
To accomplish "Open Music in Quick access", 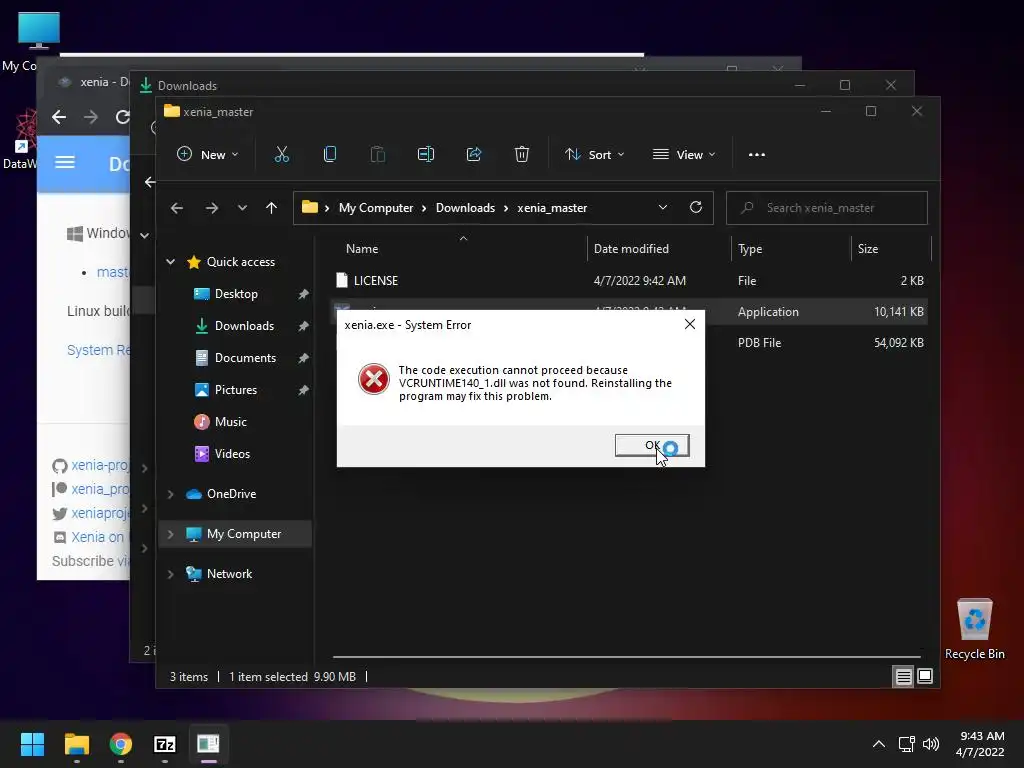I will click(230, 422).
